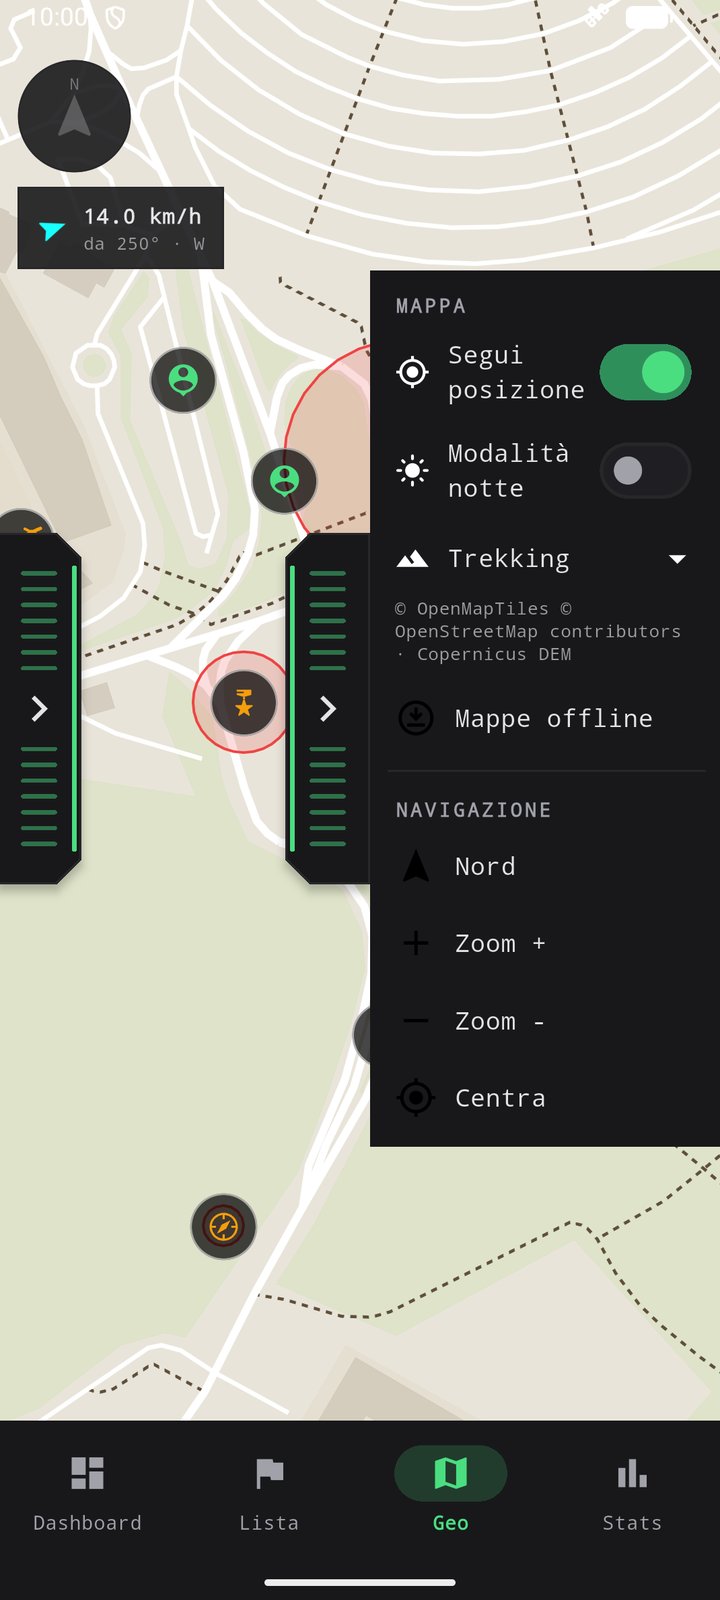This screenshot has height=1600, width=720.
Task: Tap the Centra target icon
Action: pos(416,1098)
